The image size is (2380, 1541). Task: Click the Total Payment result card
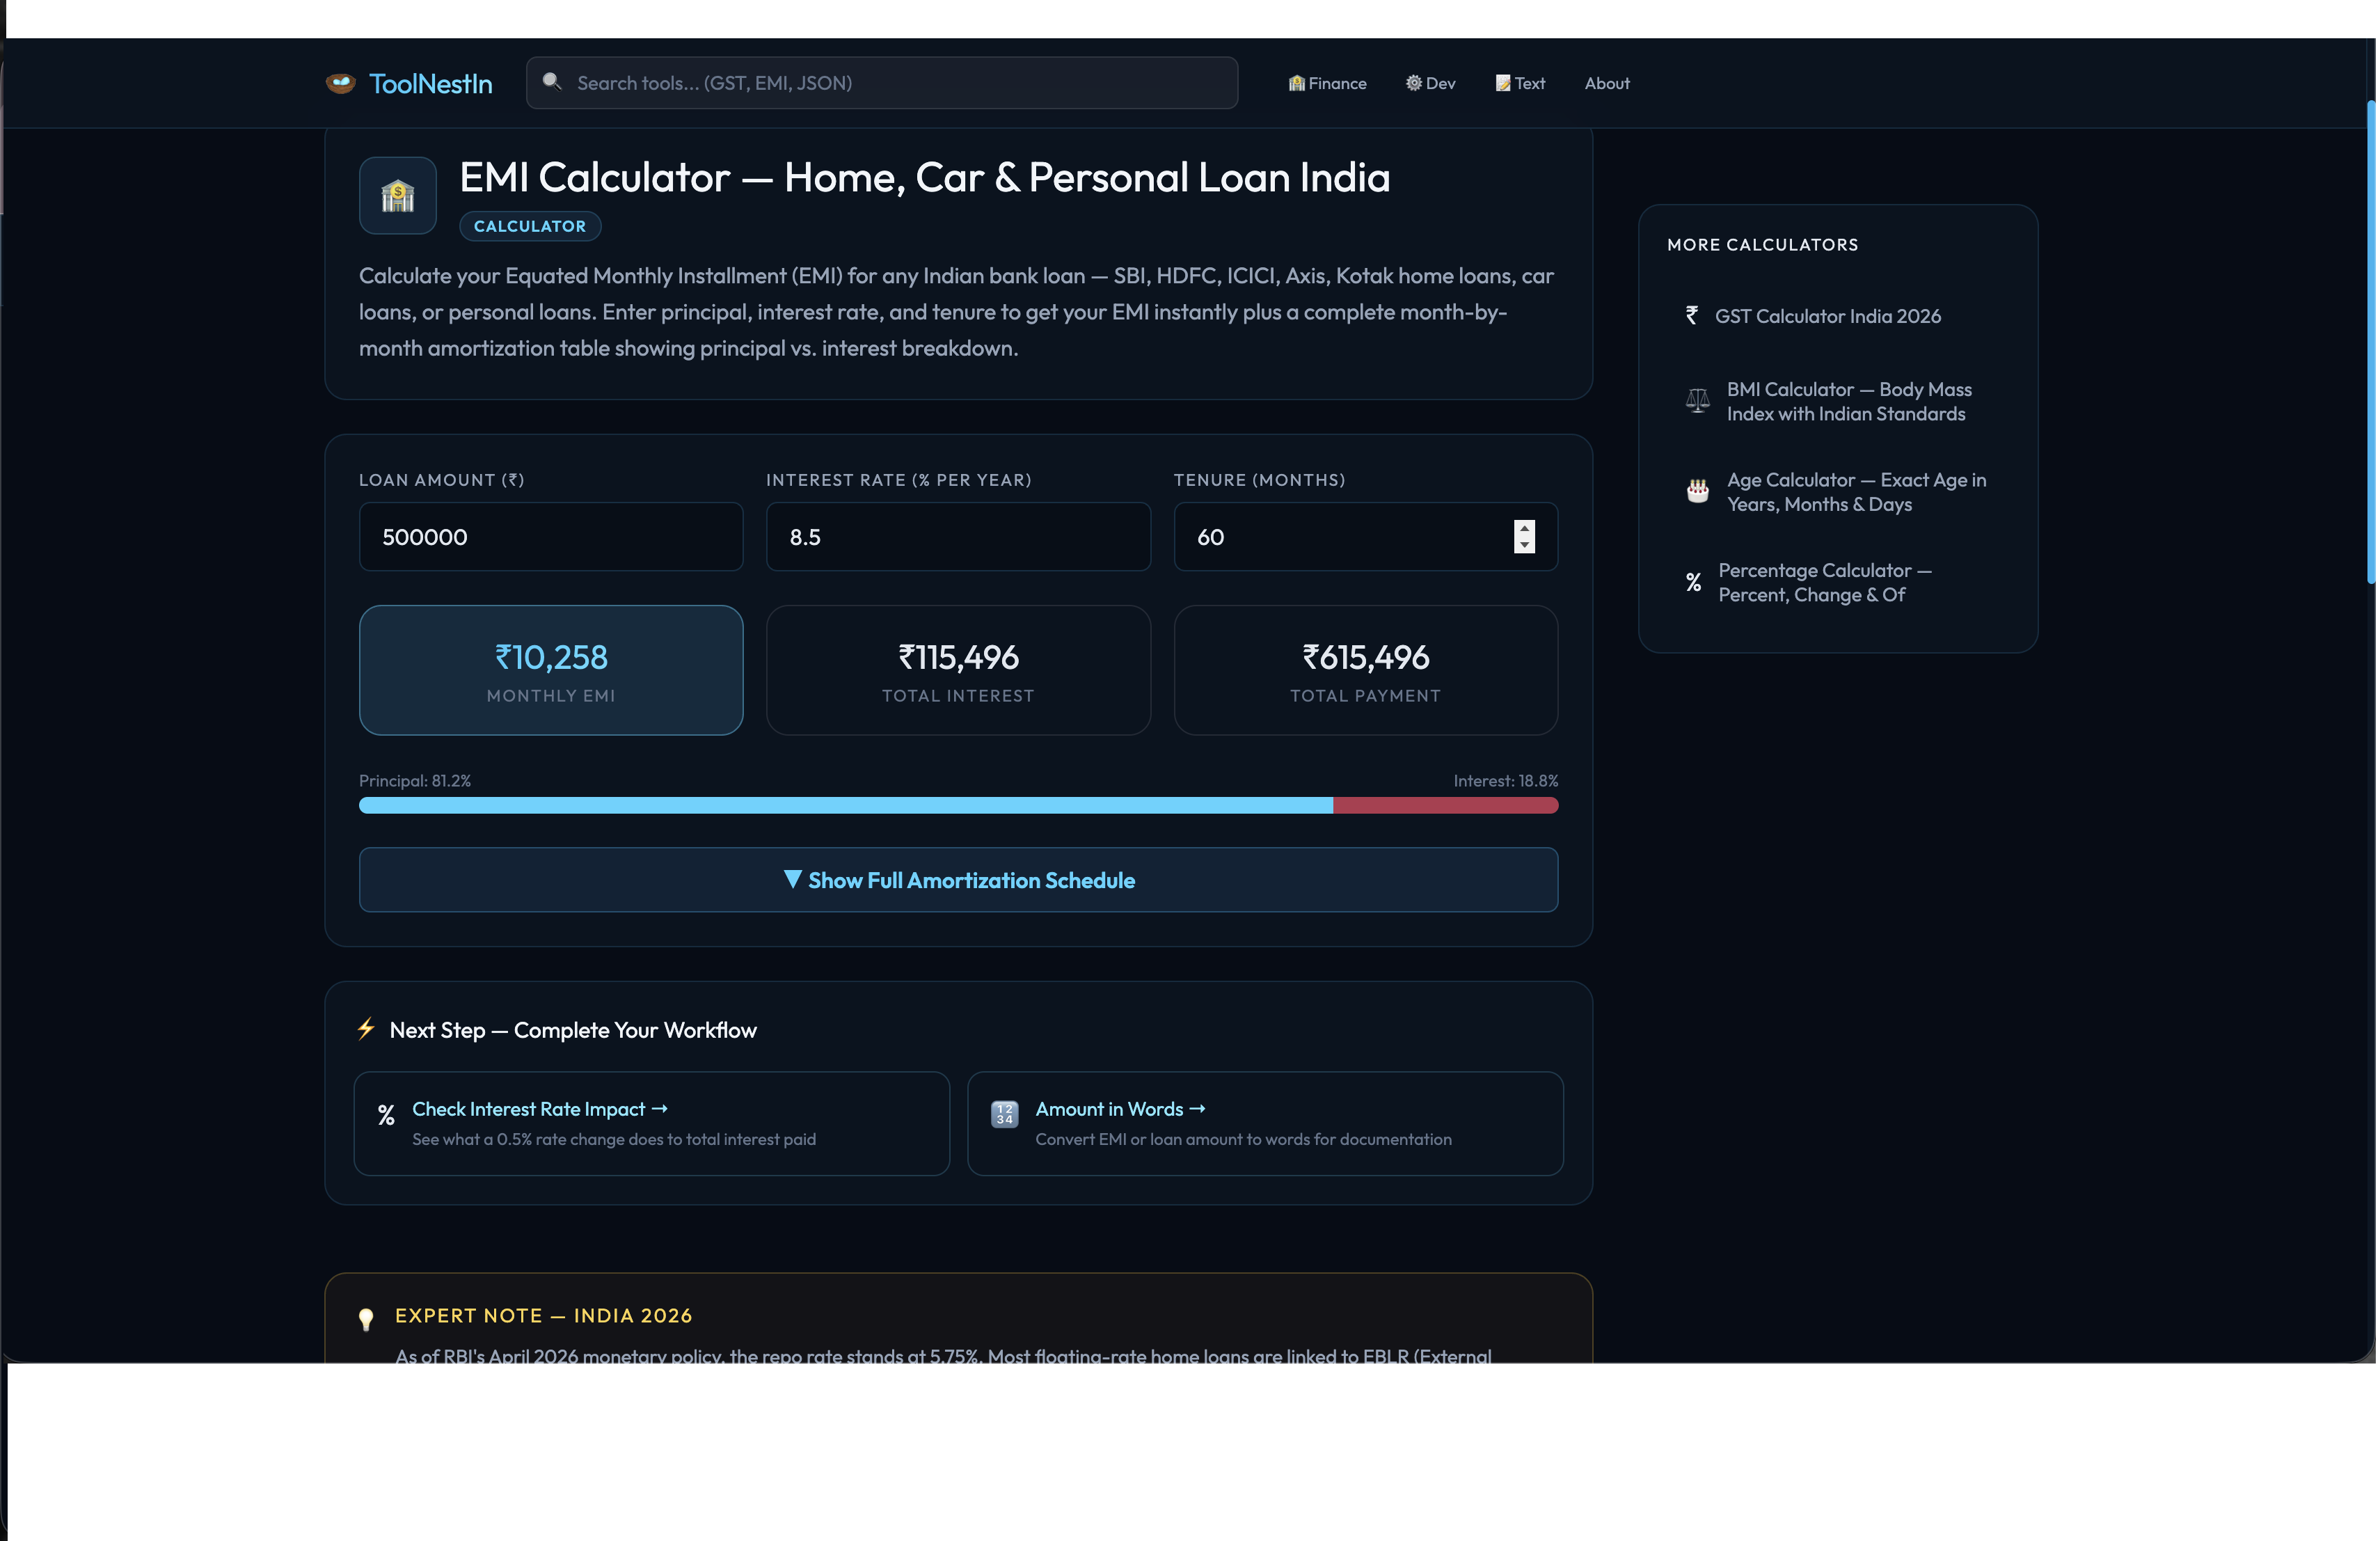(x=1366, y=671)
